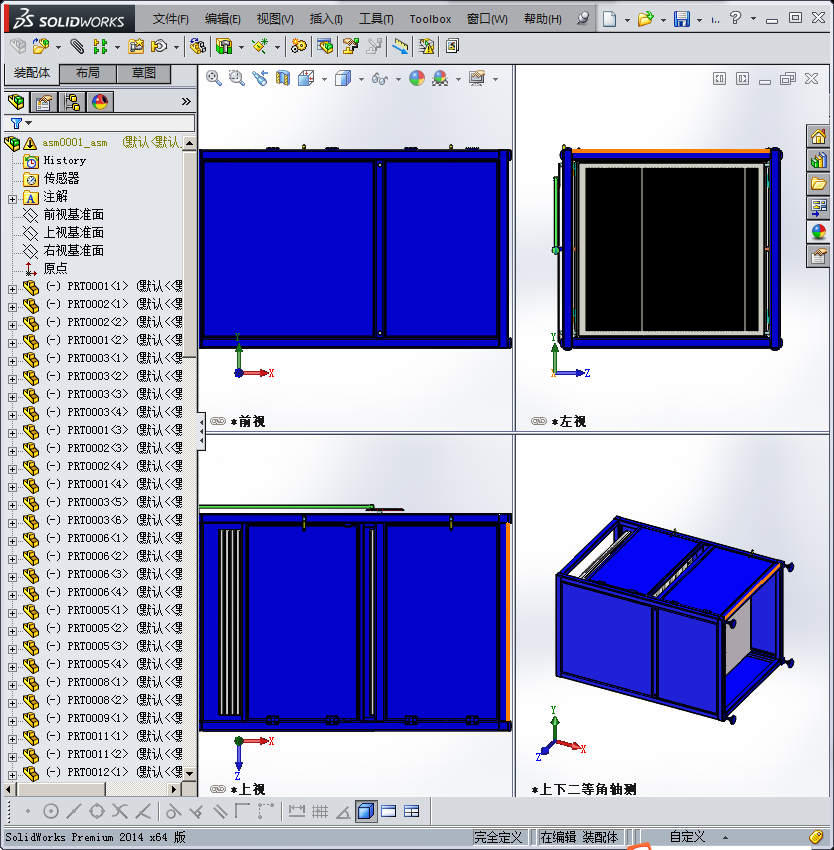Click the Bill of Materials icon
834x850 pixels.
tap(325, 47)
